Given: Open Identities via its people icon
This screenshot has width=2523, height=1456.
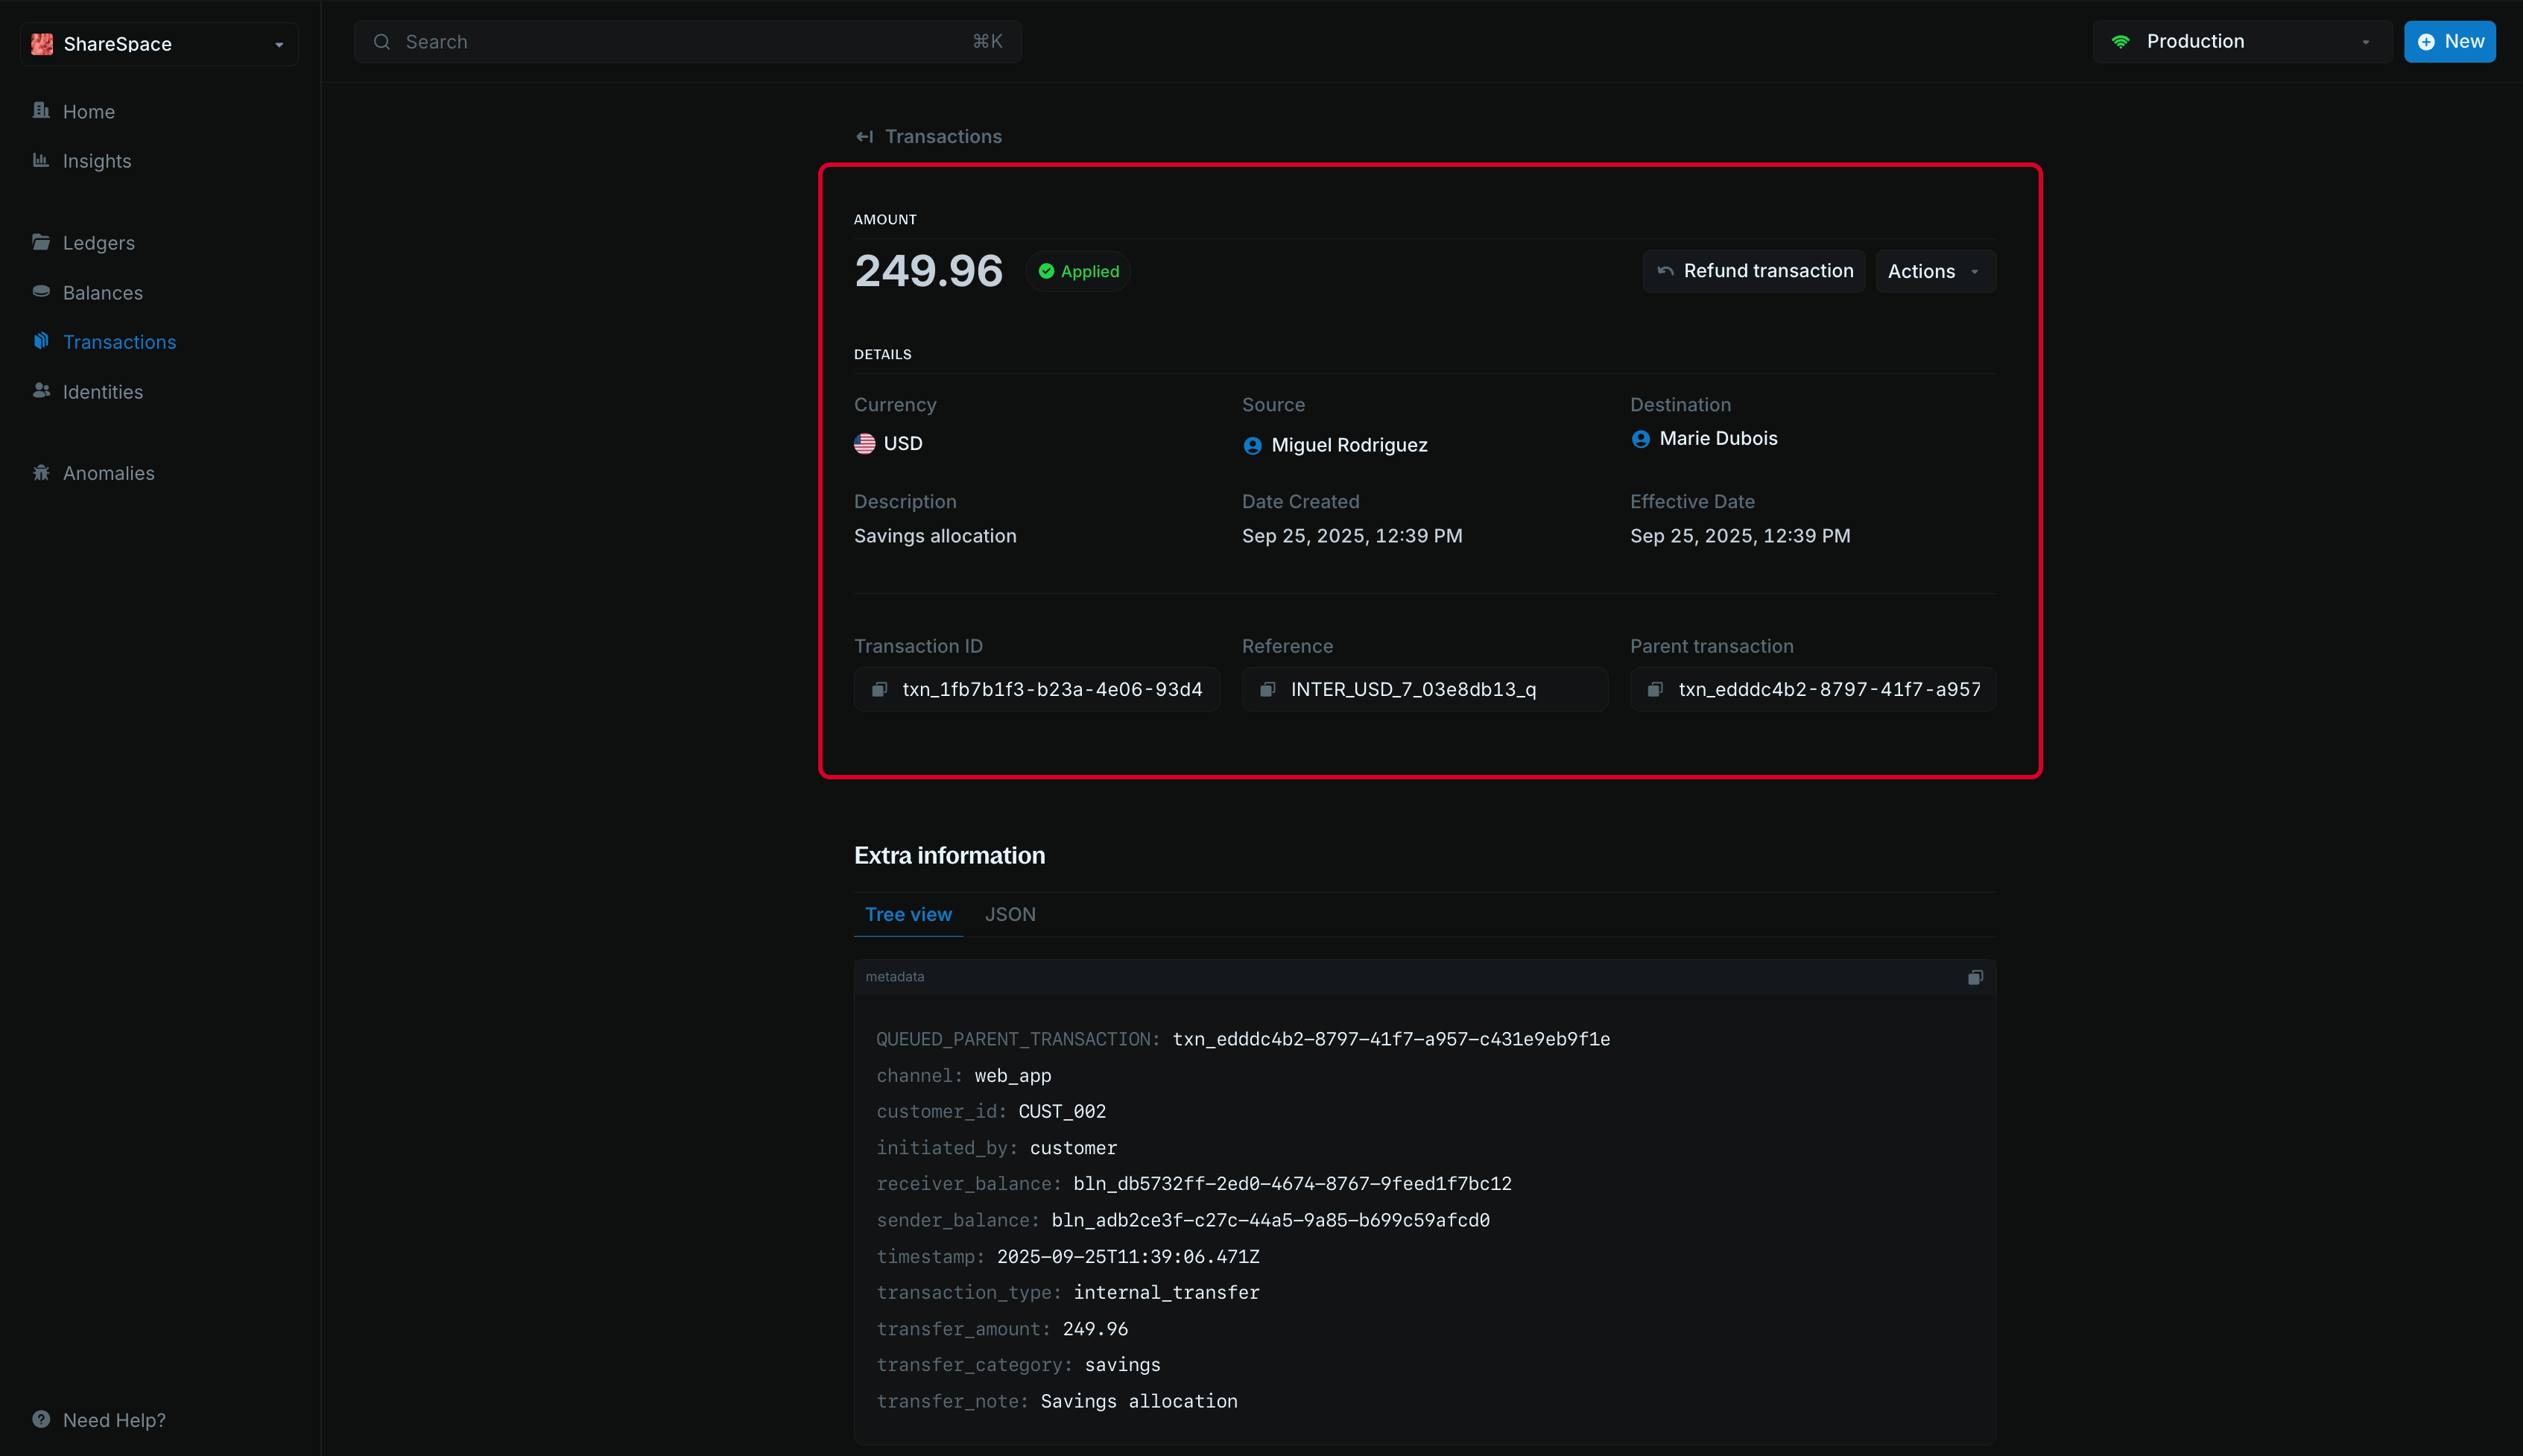Looking at the screenshot, I should click(41, 391).
